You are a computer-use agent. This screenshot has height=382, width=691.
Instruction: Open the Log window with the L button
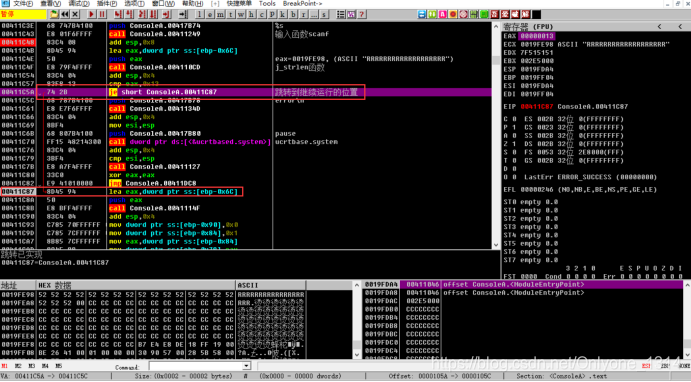(199, 15)
